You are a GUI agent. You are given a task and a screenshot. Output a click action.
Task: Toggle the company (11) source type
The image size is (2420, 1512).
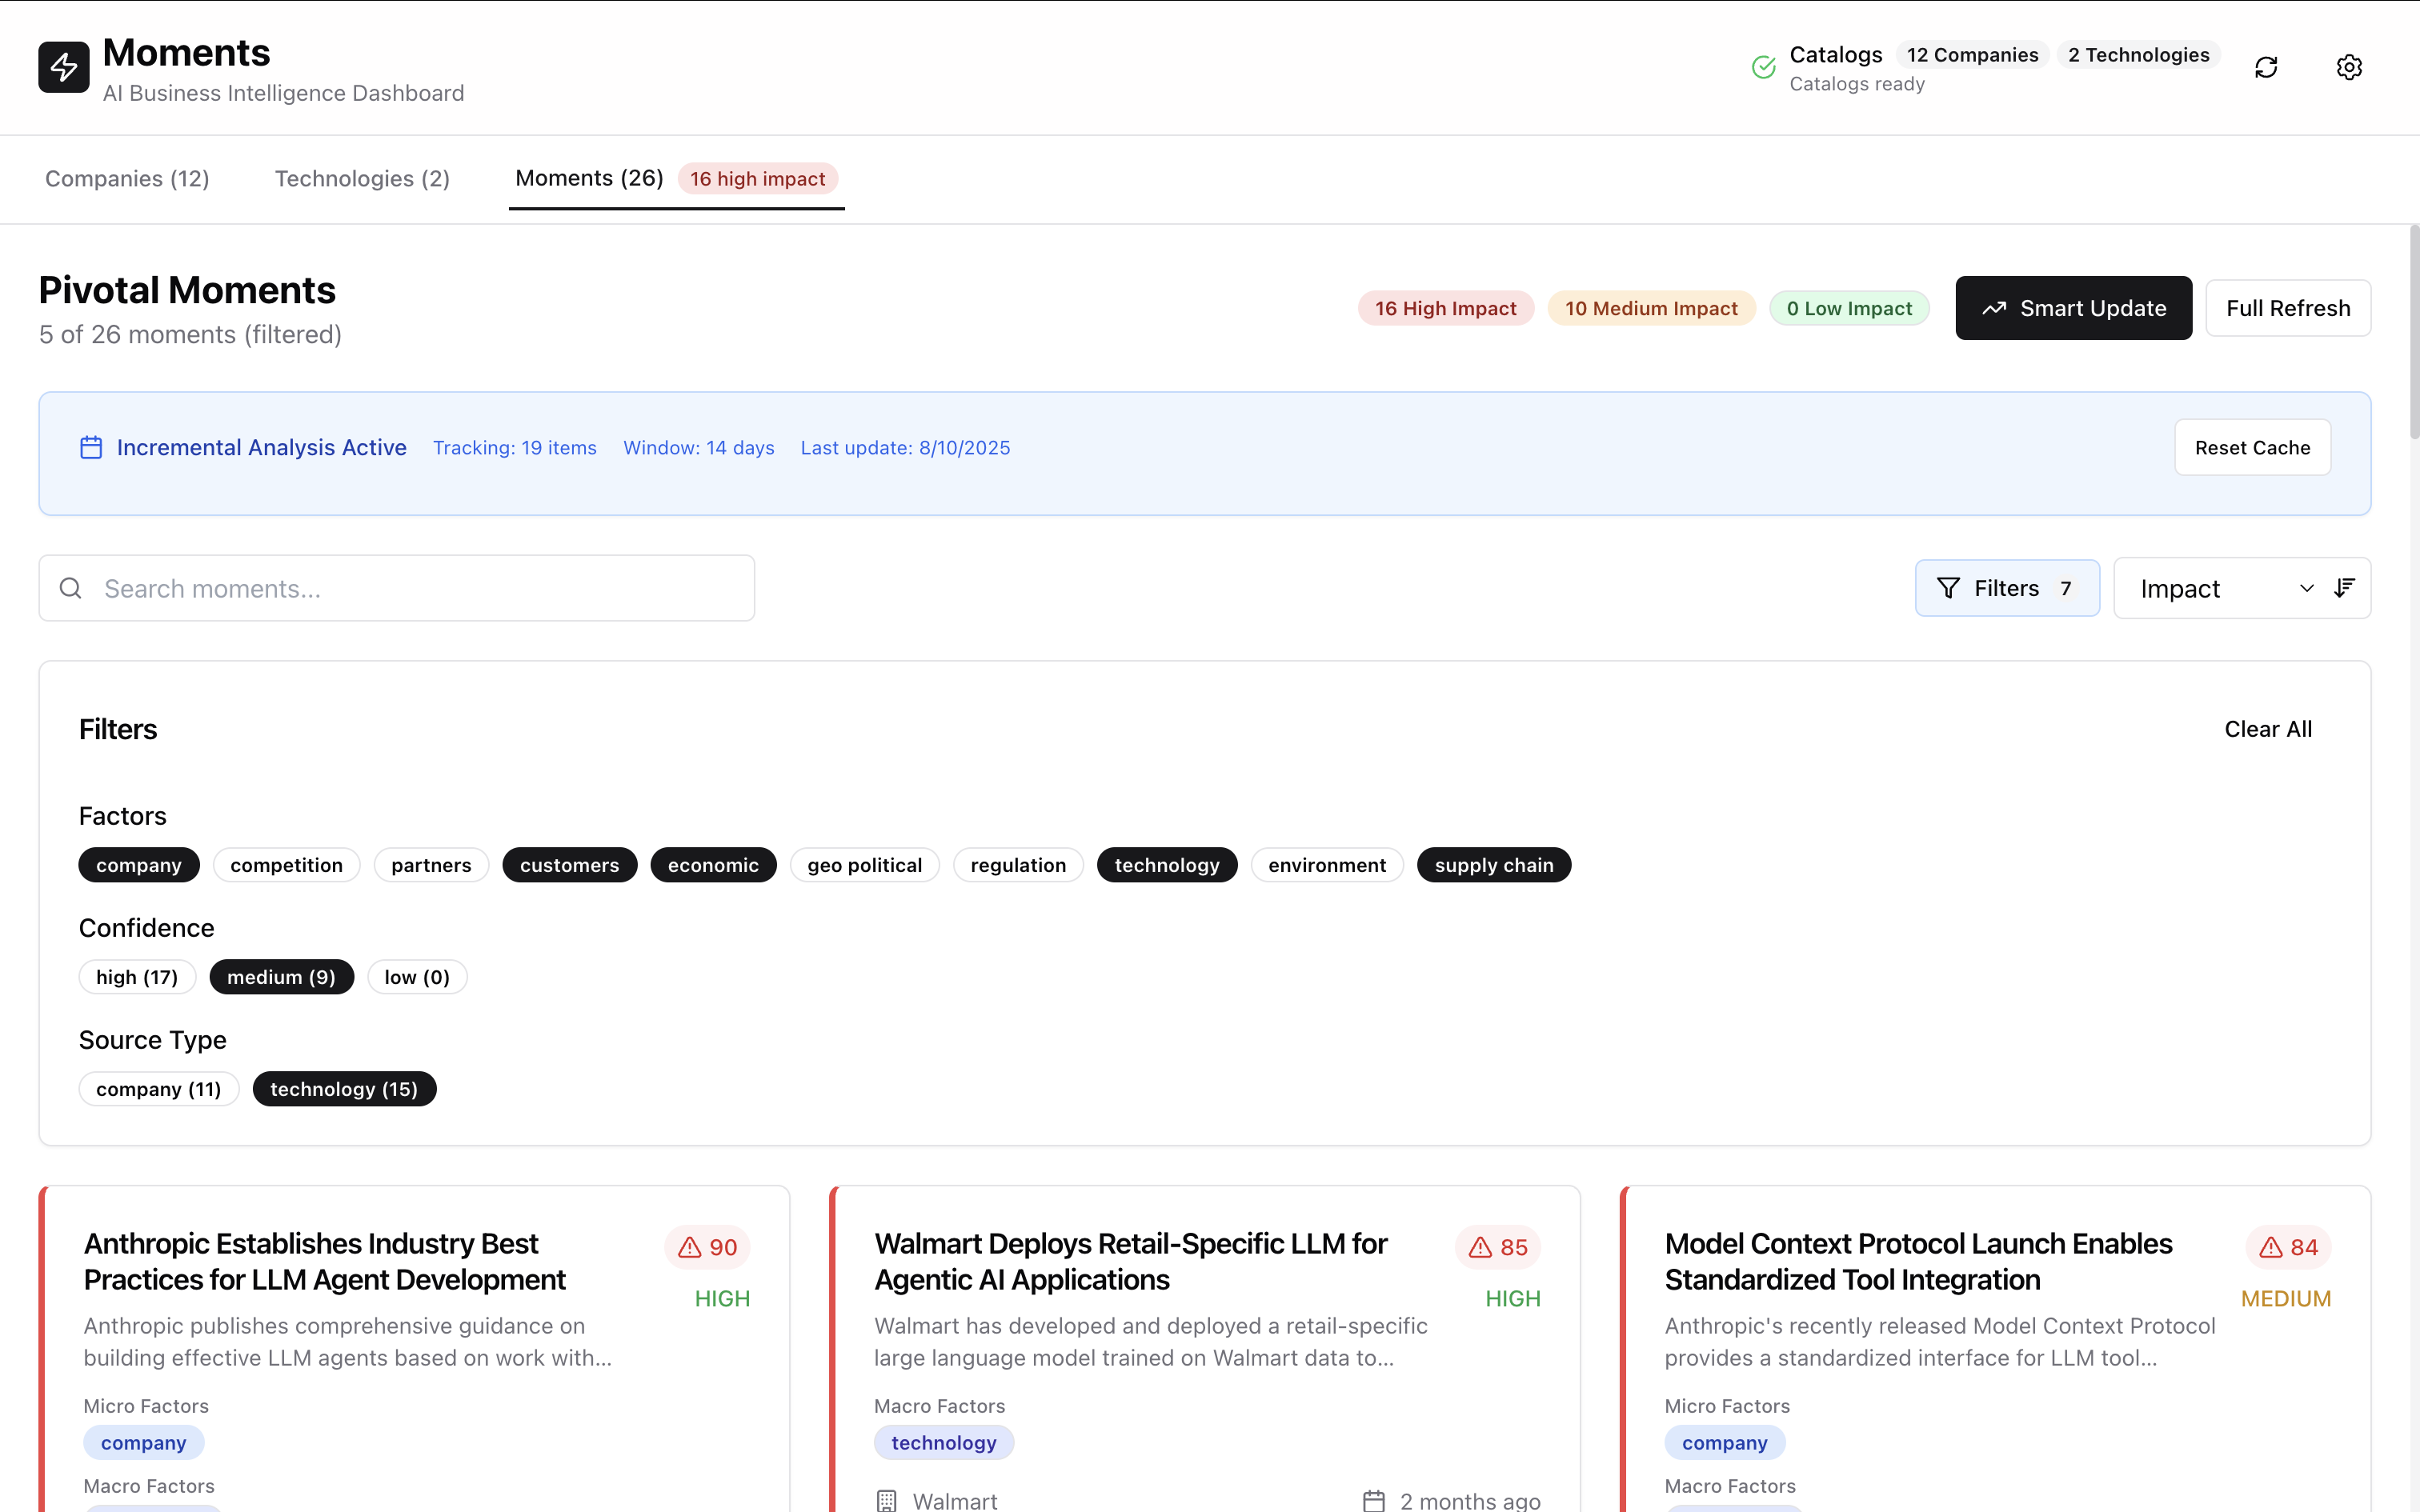click(x=158, y=1089)
